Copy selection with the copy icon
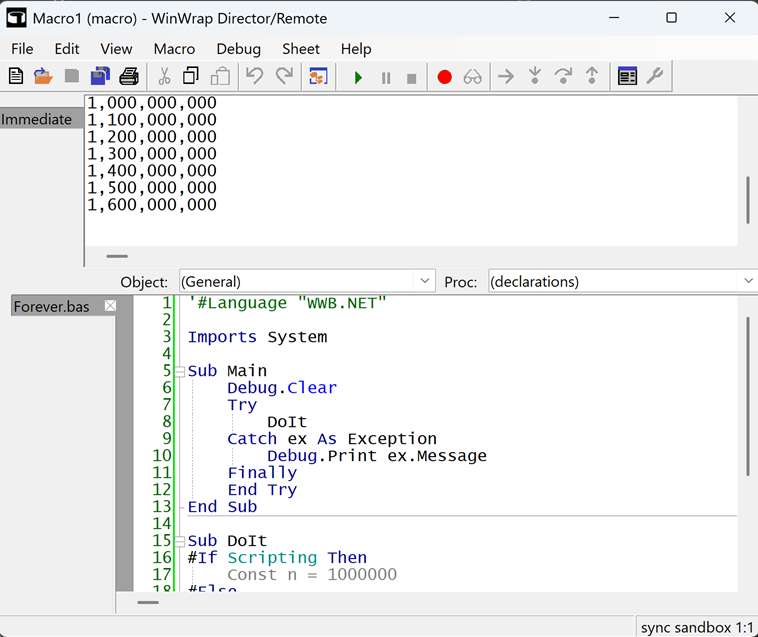Screen dimensions: 758x637 pyautogui.click(x=191, y=76)
